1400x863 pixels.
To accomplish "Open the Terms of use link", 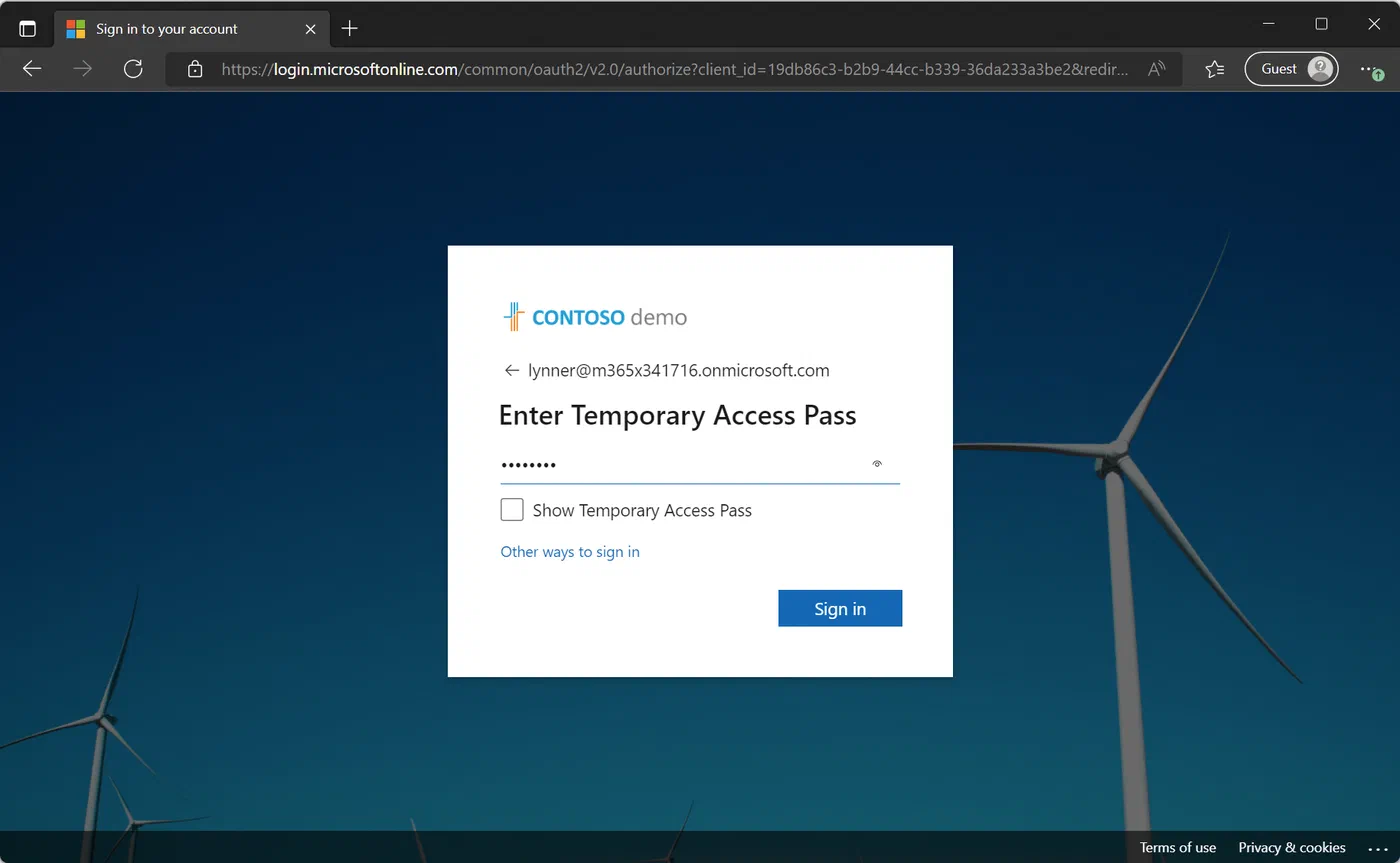I will [x=1178, y=848].
